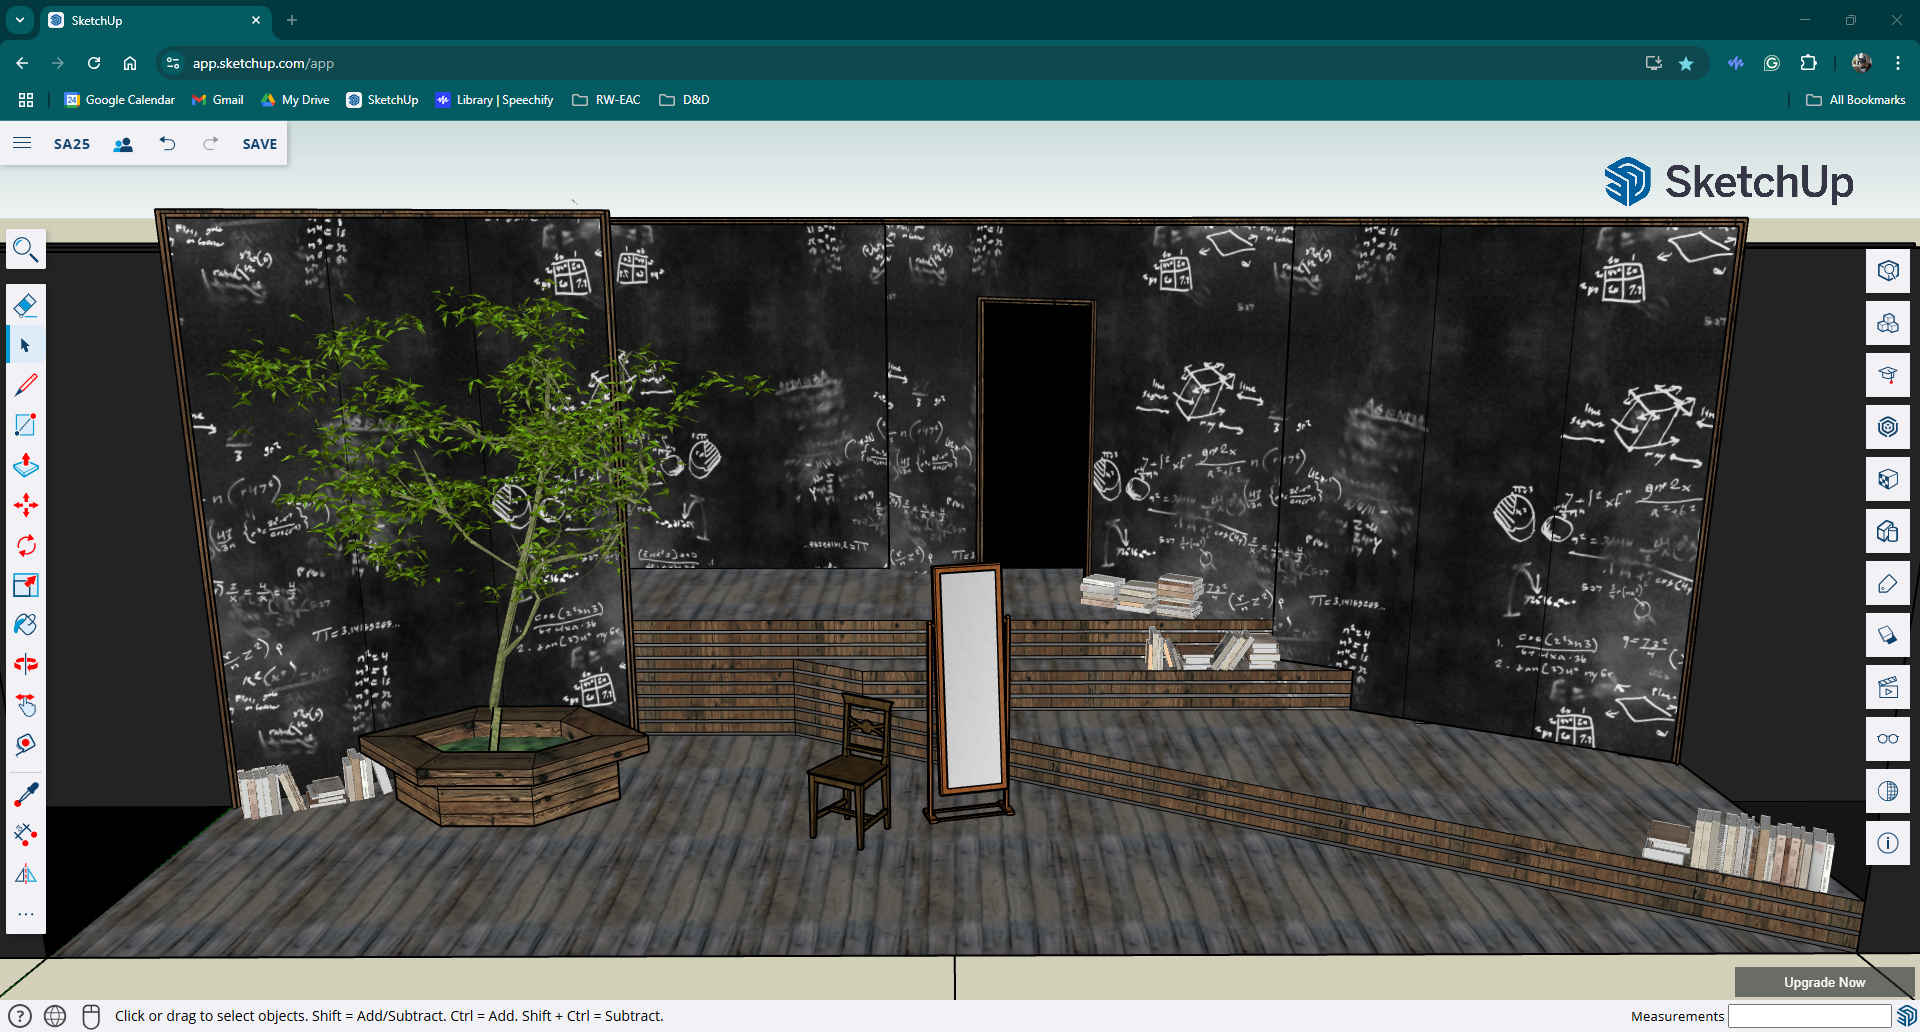Open the D&D bookmarks folder
The image size is (1920, 1032).
[685, 100]
